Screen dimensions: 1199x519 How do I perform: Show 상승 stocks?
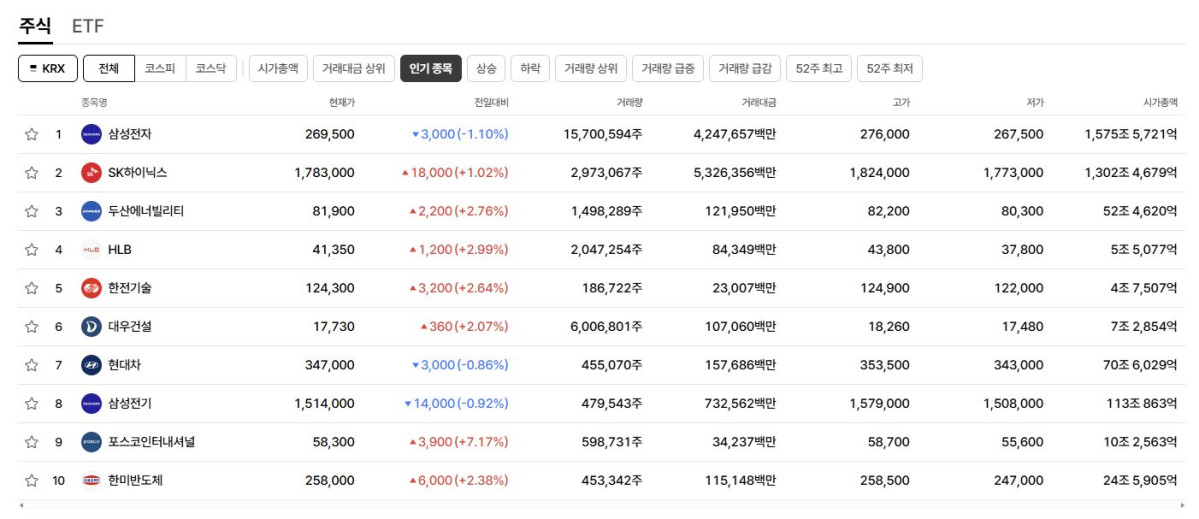[x=486, y=68]
